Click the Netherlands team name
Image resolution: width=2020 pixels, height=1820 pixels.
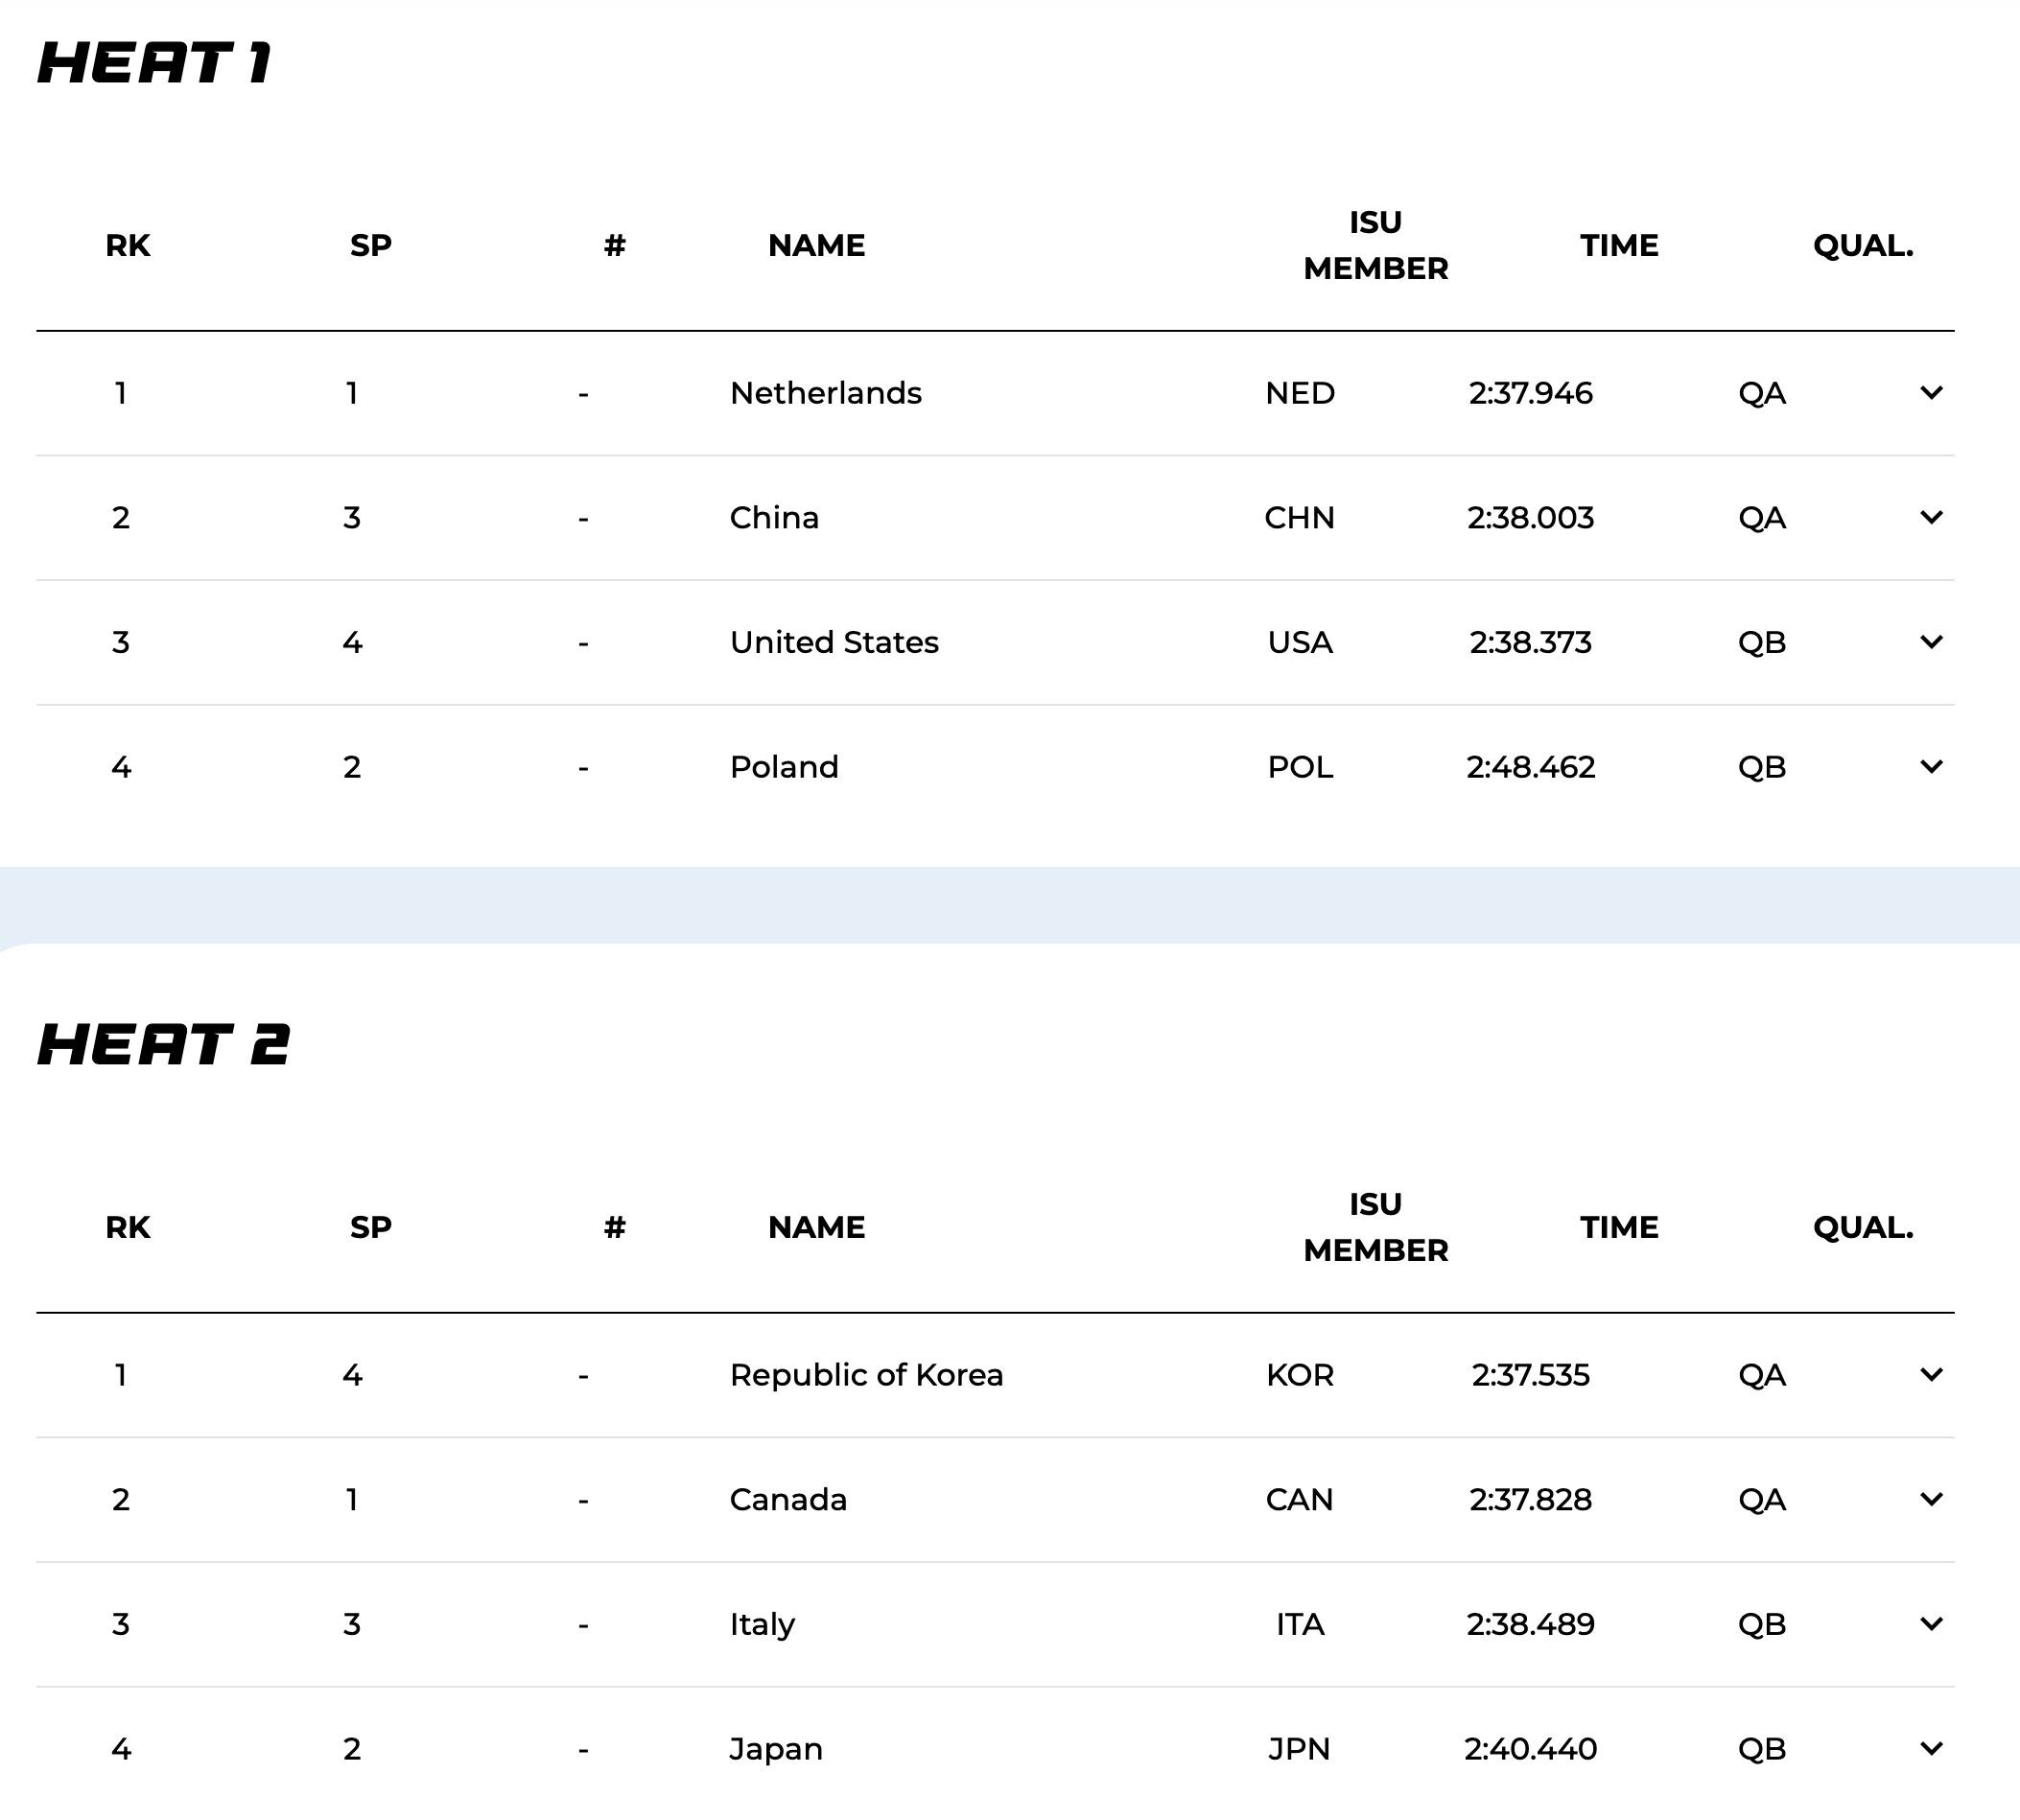point(826,393)
